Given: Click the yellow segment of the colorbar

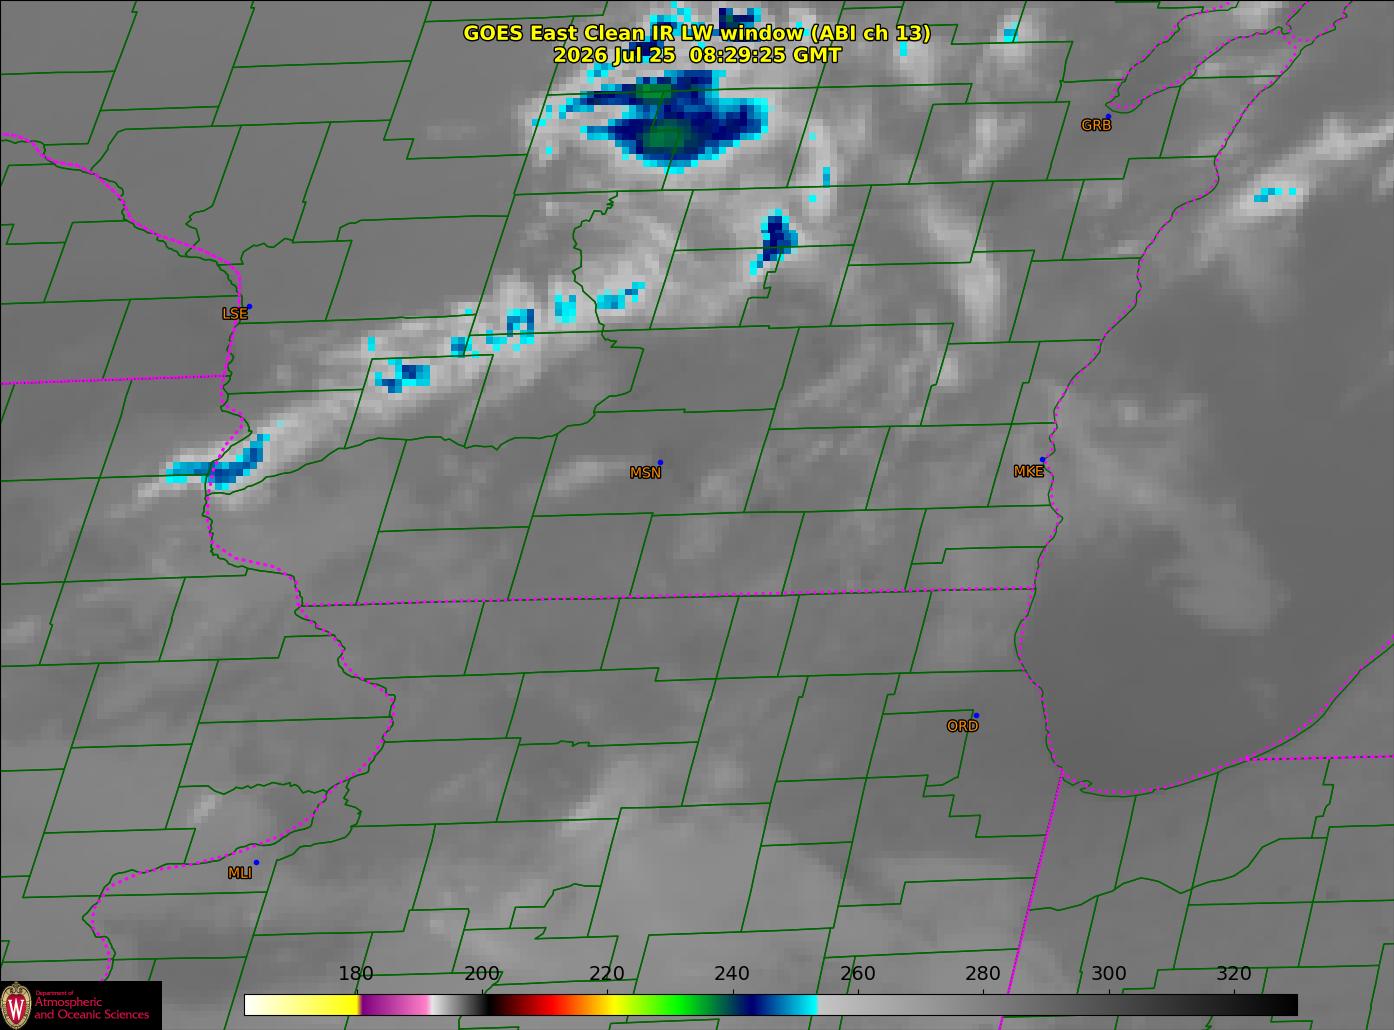Looking at the screenshot, I should click(x=318, y=1004).
